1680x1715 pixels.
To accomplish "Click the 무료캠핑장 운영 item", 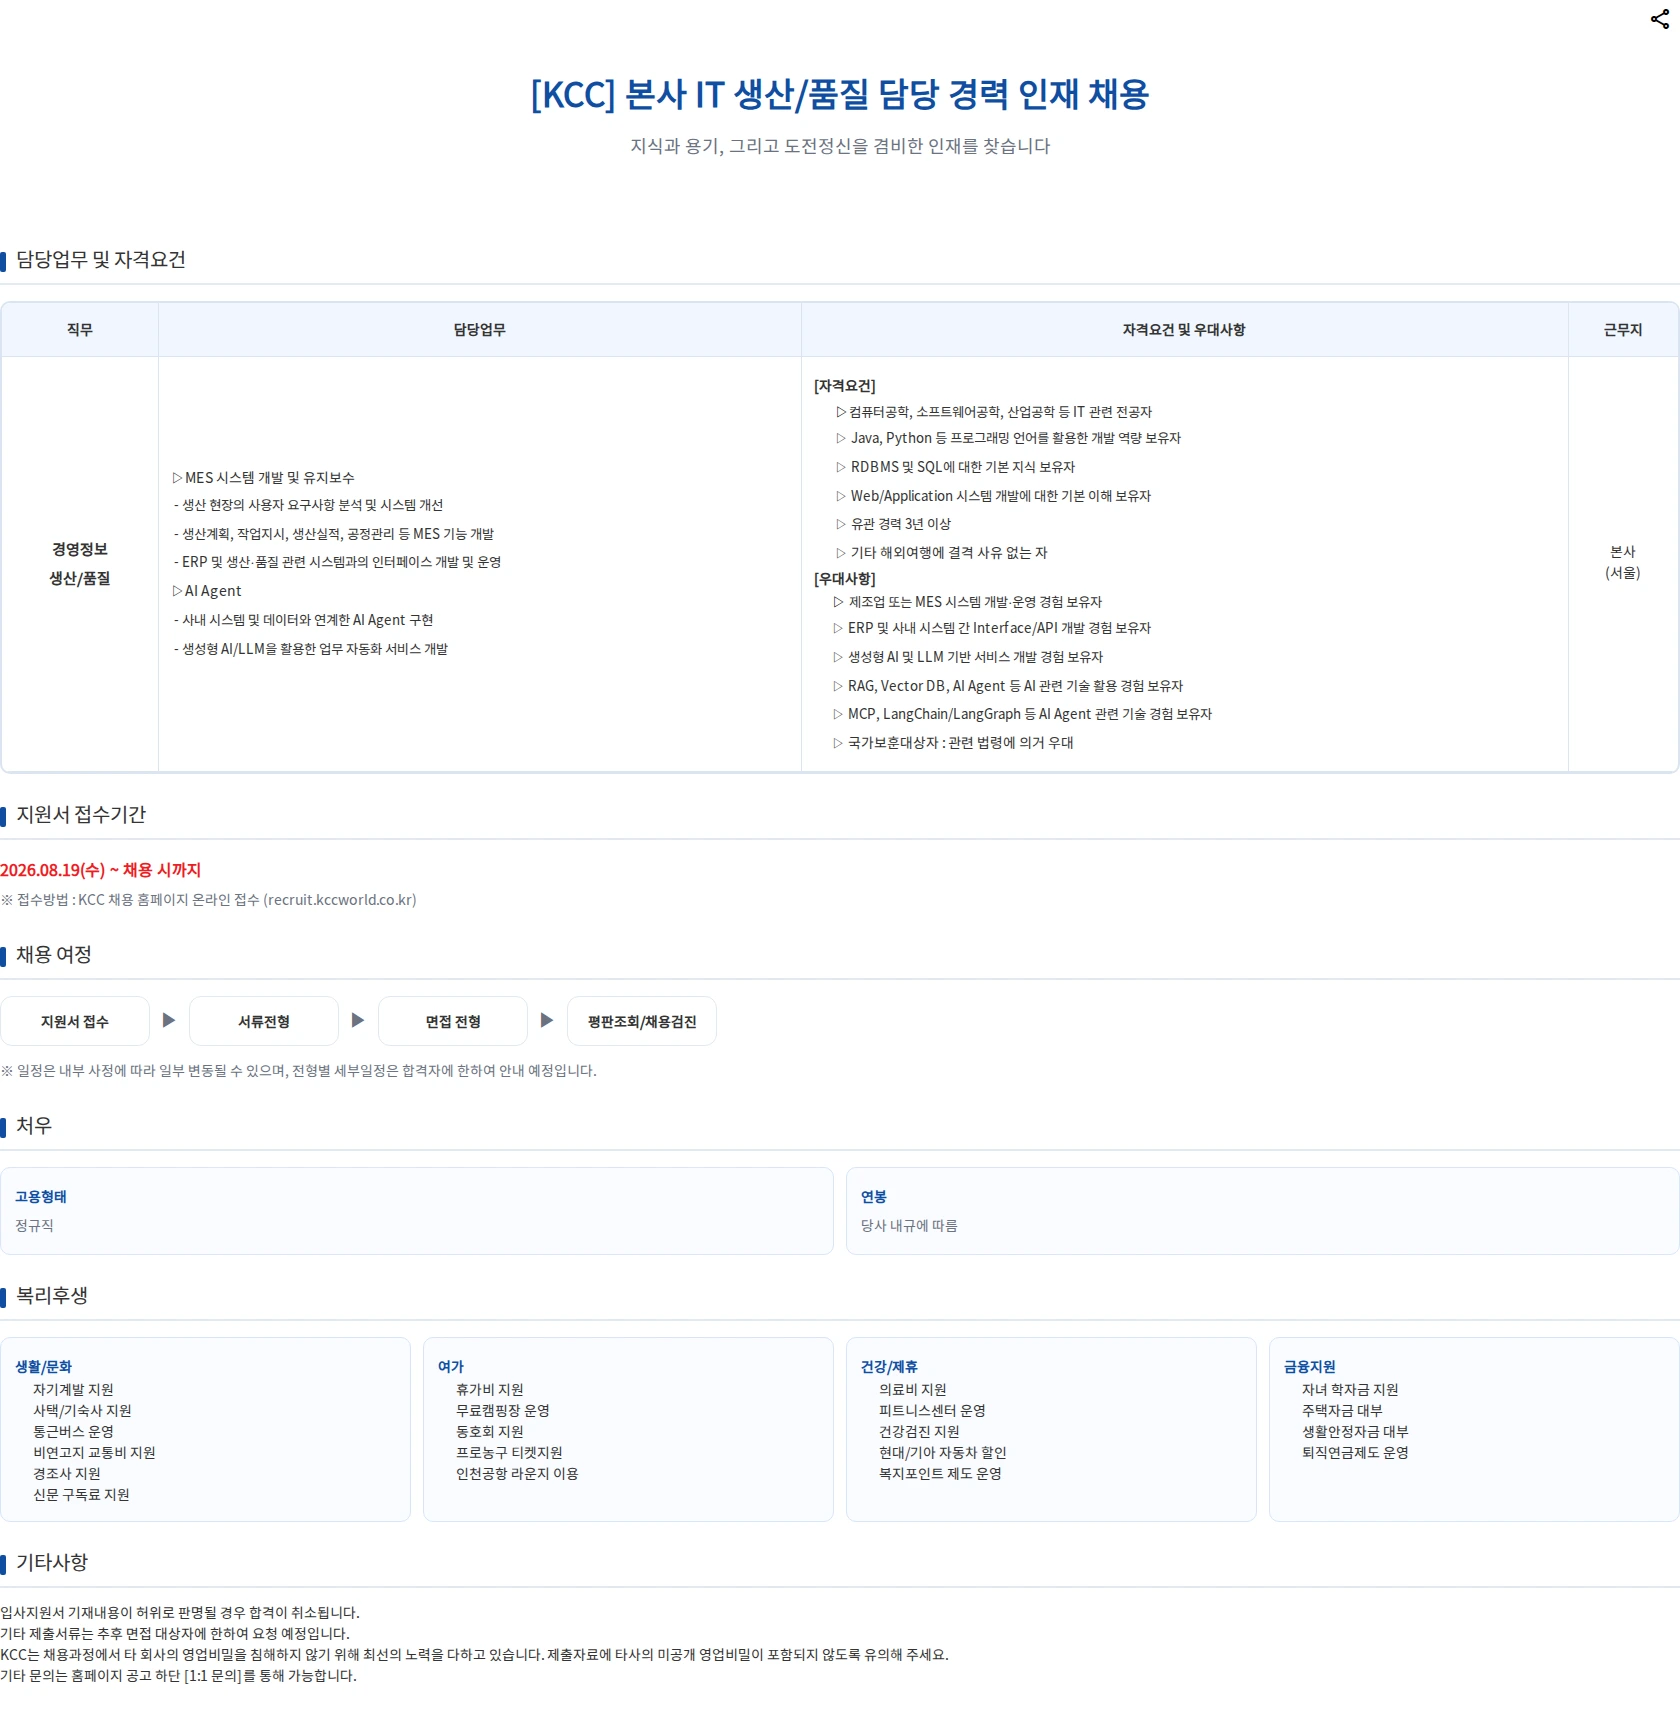I will pos(503,1411).
